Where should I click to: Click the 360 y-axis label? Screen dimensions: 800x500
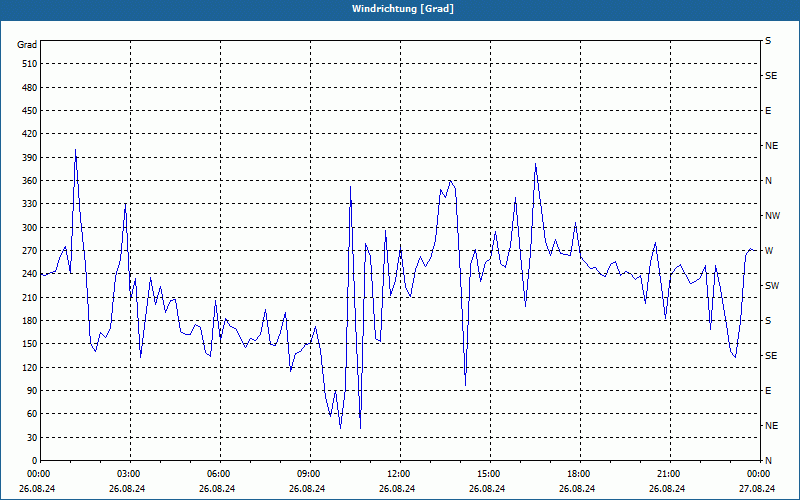[30, 181]
